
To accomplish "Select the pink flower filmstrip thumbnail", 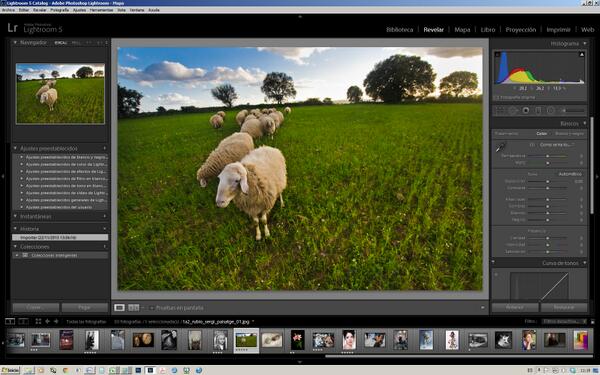I will pos(297,340).
